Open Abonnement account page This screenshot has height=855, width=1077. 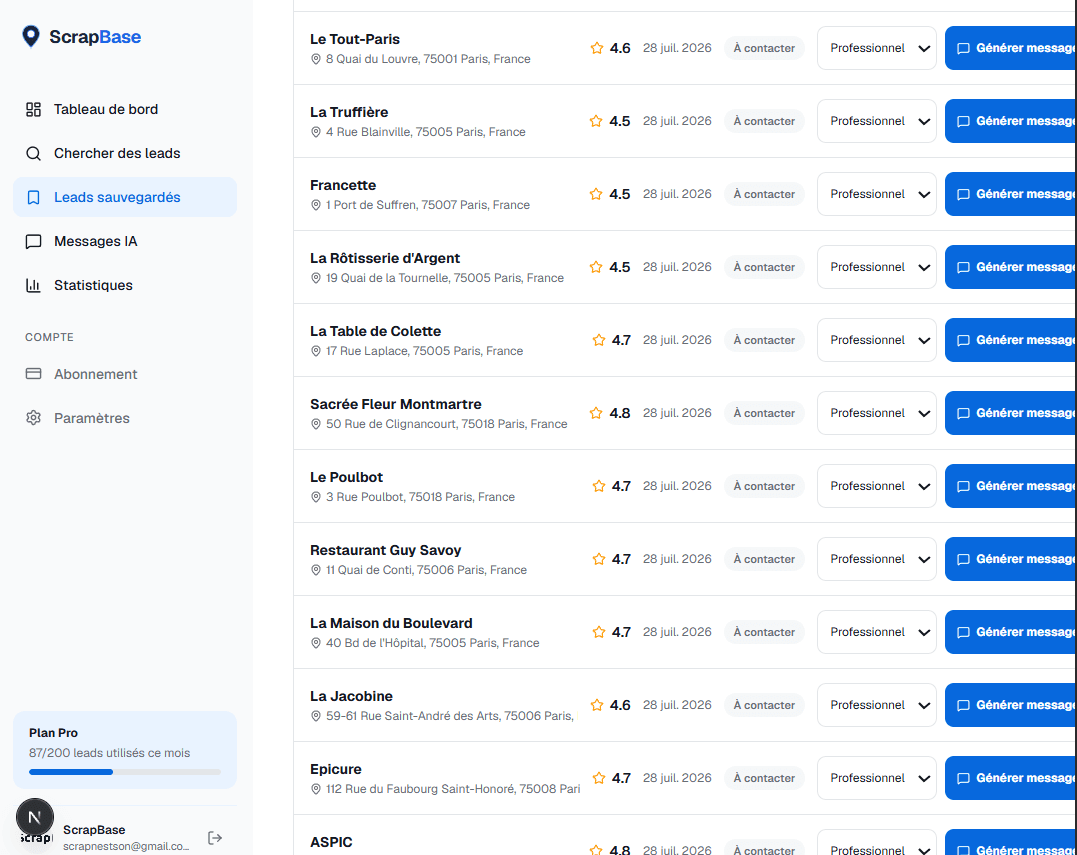pos(125,374)
